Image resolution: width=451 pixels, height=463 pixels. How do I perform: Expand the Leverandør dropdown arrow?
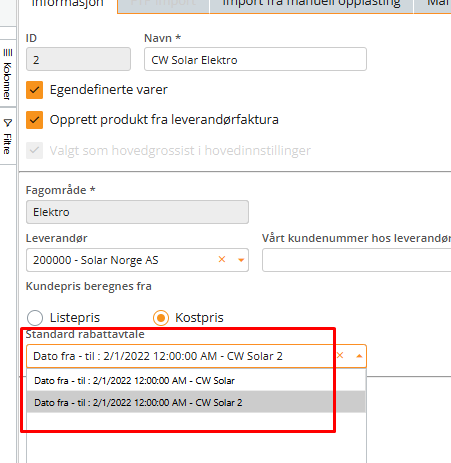click(241, 260)
